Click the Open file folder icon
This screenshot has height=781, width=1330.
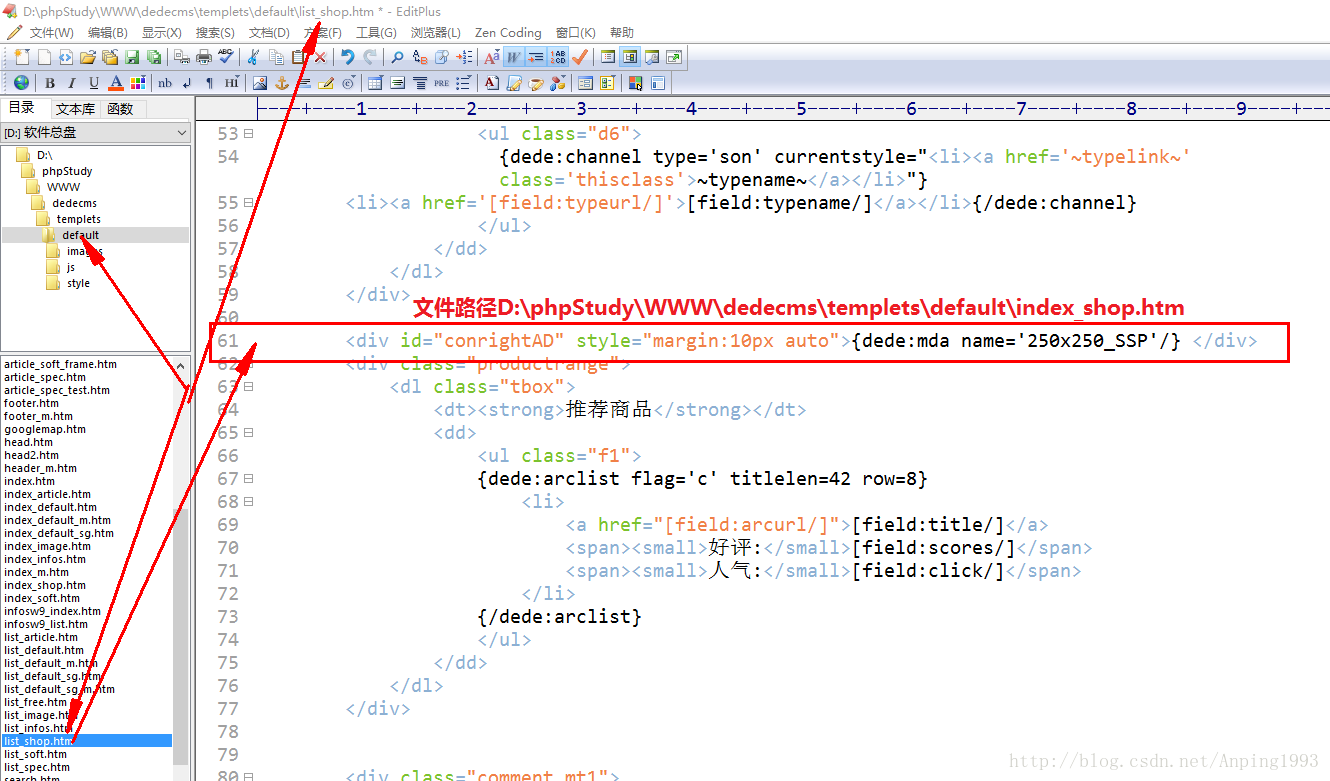87,57
